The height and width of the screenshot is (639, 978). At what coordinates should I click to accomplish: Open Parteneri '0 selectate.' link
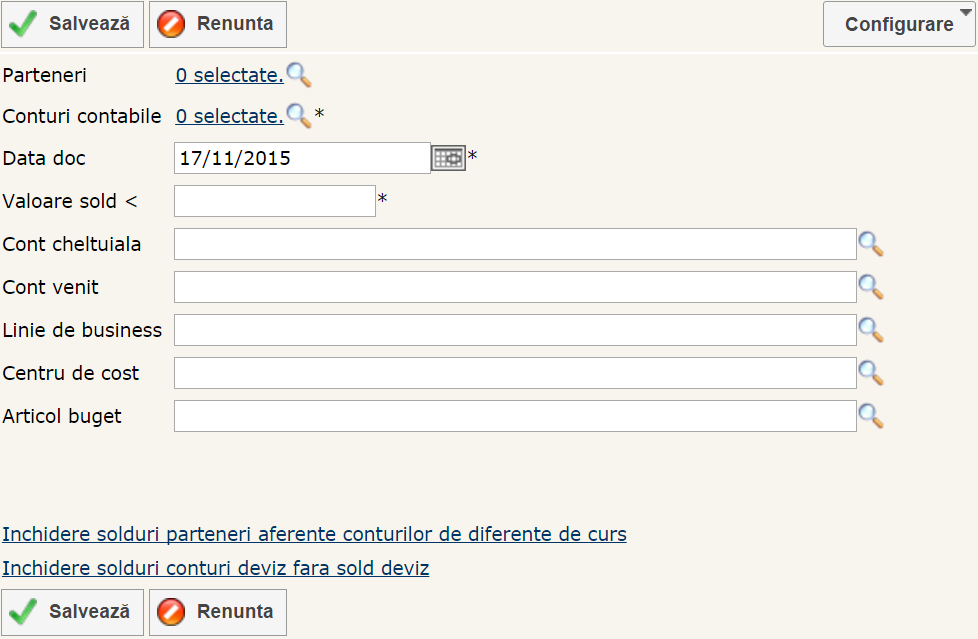[x=229, y=75]
